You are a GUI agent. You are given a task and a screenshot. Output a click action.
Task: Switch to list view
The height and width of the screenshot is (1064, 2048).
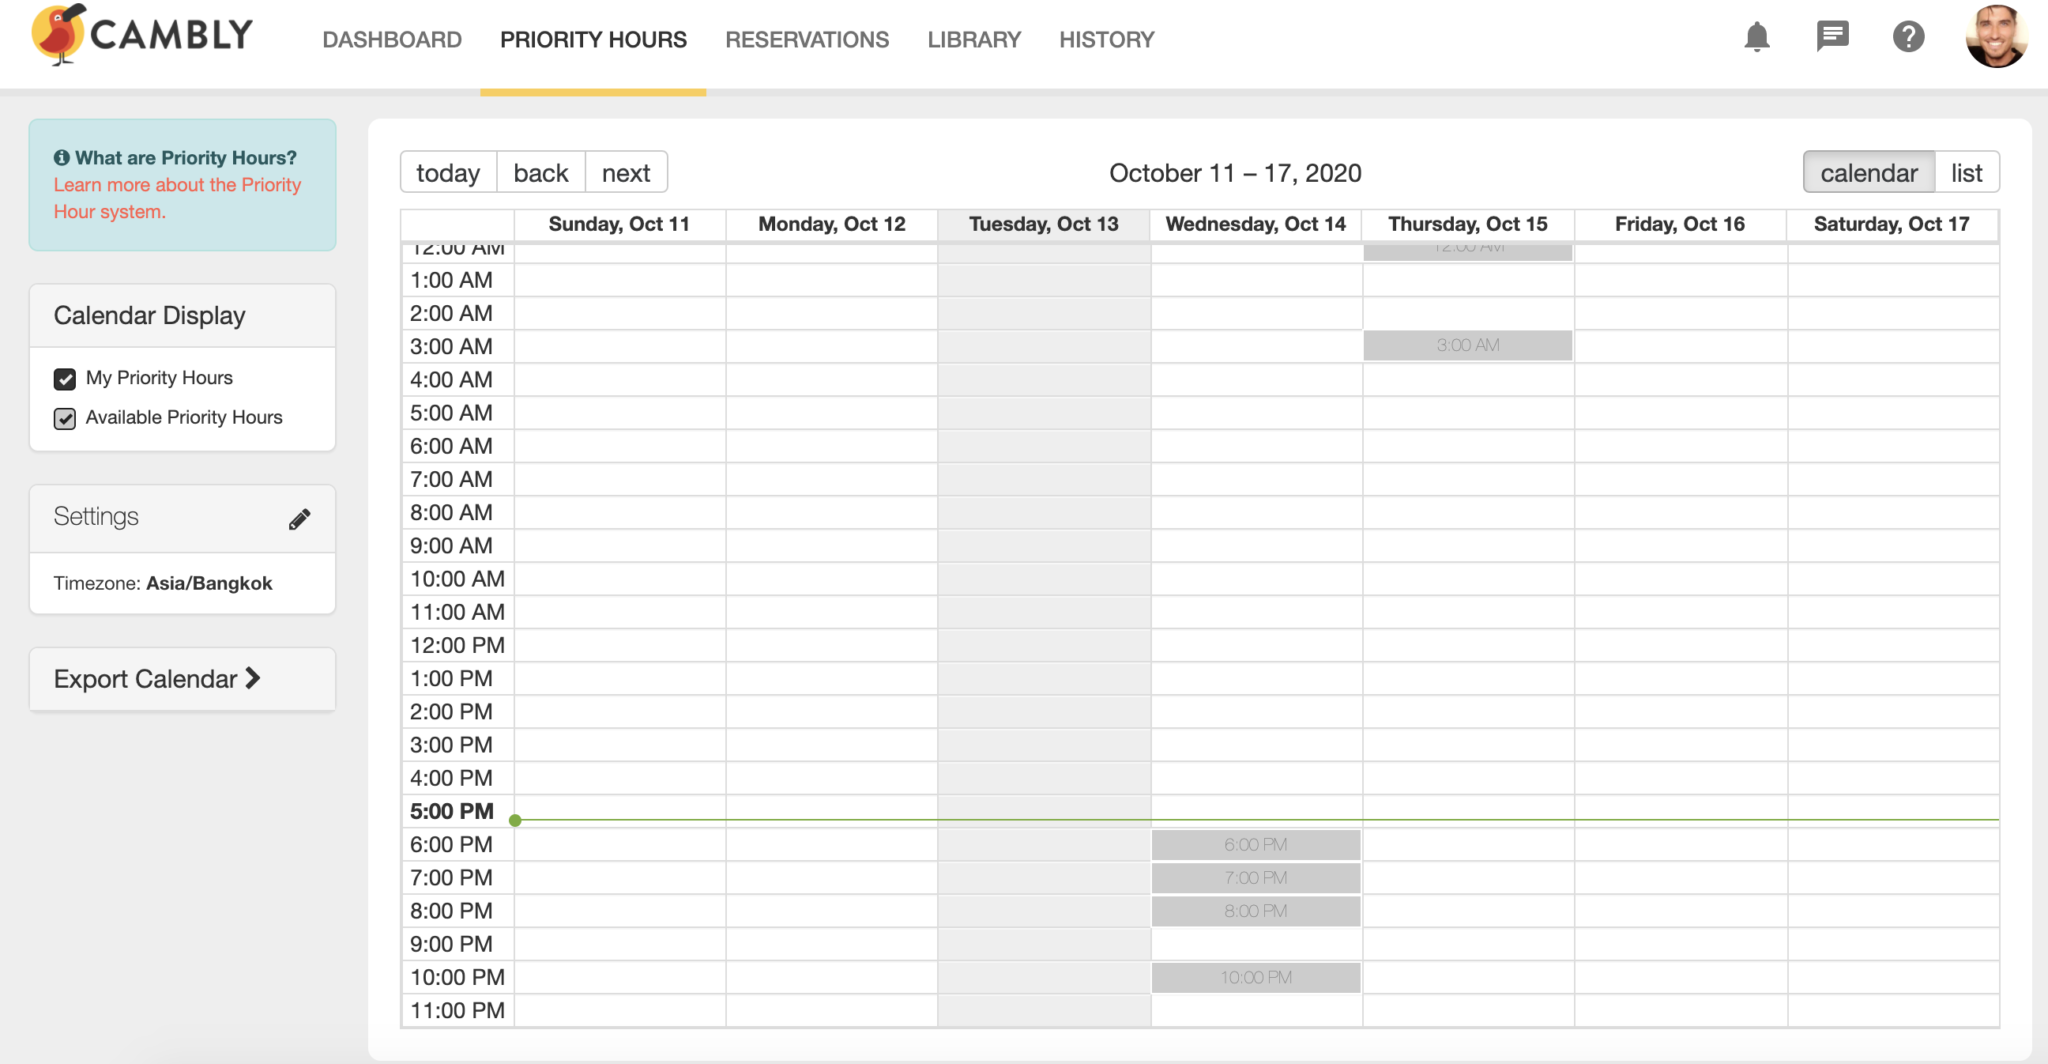click(1965, 173)
